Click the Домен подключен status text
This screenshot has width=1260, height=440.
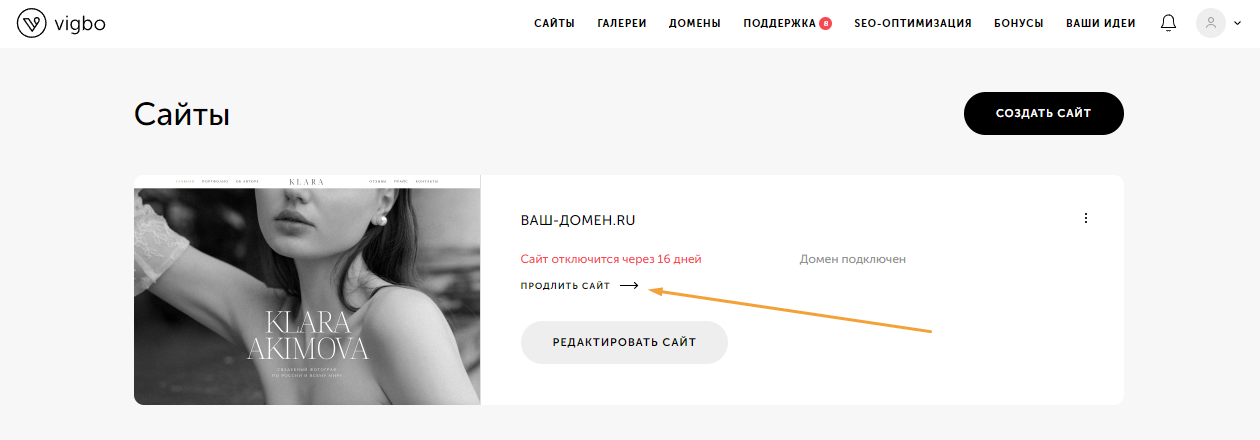tap(853, 259)
